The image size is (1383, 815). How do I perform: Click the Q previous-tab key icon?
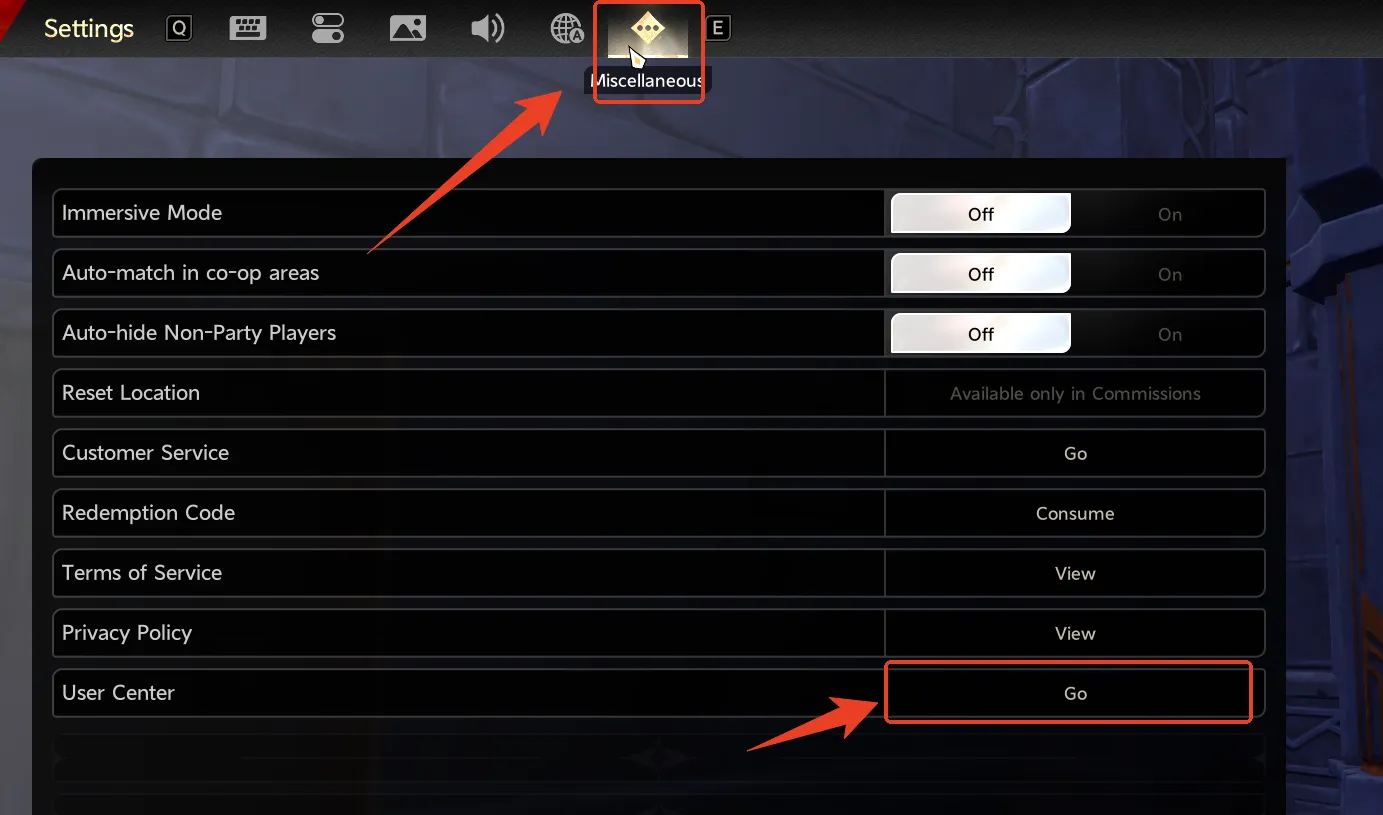point(179,29)
